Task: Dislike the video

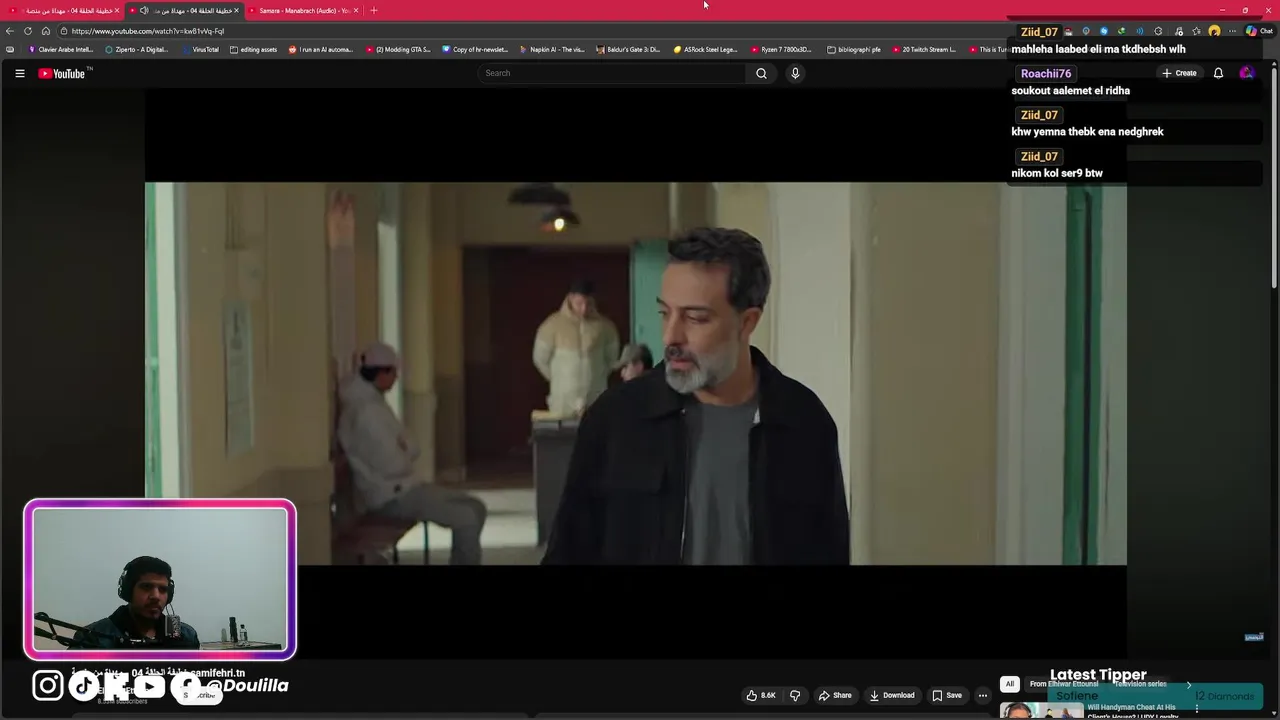Action: point(795,695)
